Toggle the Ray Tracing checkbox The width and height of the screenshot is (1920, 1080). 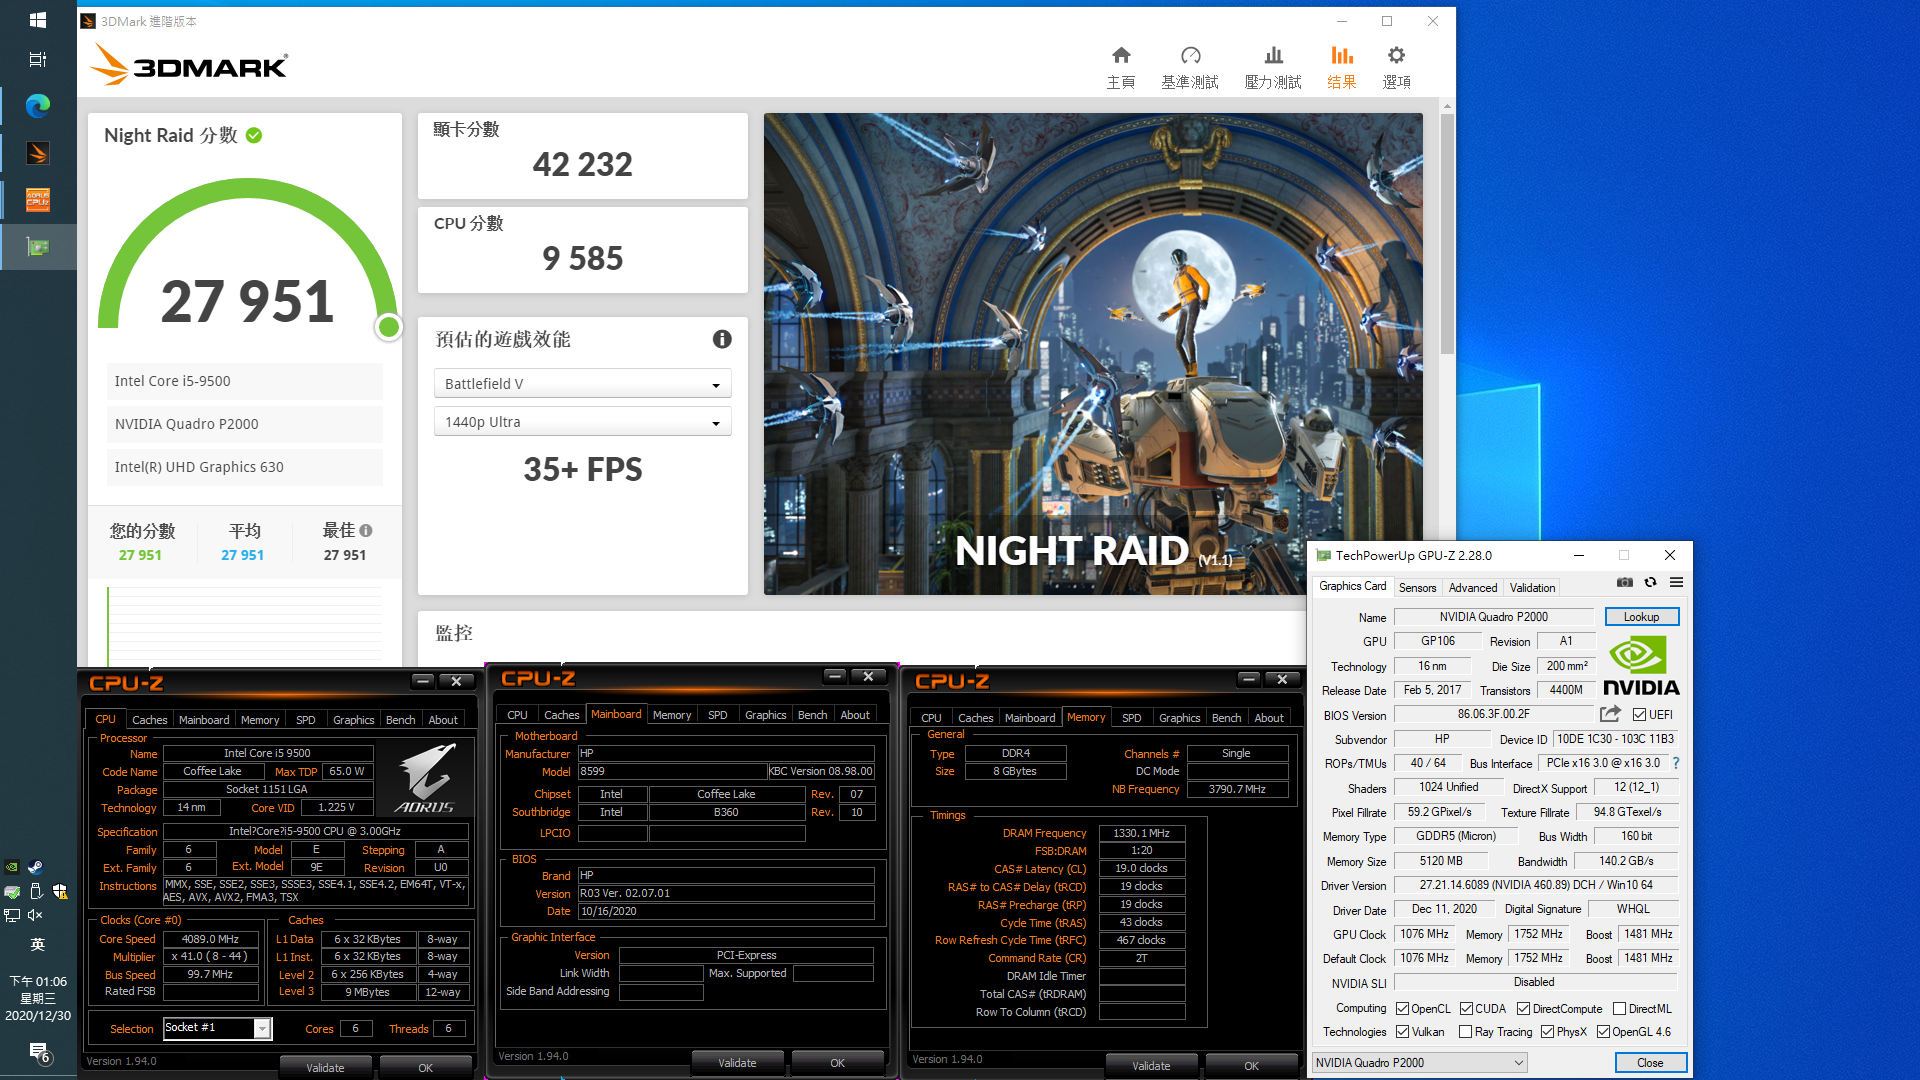click(x=1465, y=1032)
